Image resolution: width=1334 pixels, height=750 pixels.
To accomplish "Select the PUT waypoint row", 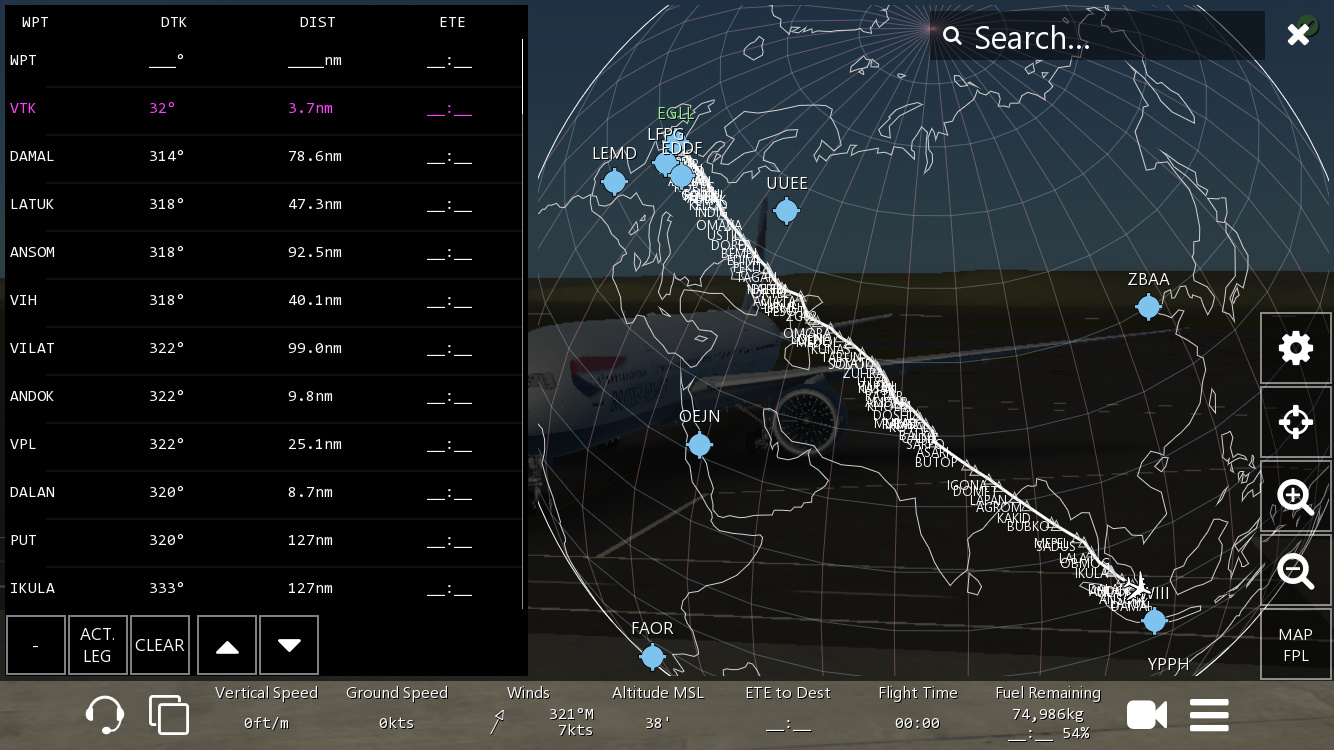I will click(264, 540).
